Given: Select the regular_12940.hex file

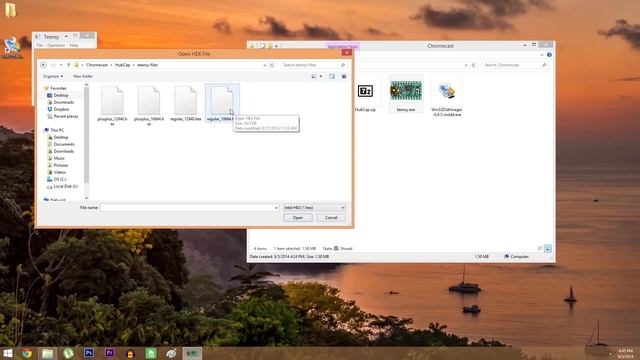Looking at the screenshot, I should pyautogui.click(x=186, y=104).
